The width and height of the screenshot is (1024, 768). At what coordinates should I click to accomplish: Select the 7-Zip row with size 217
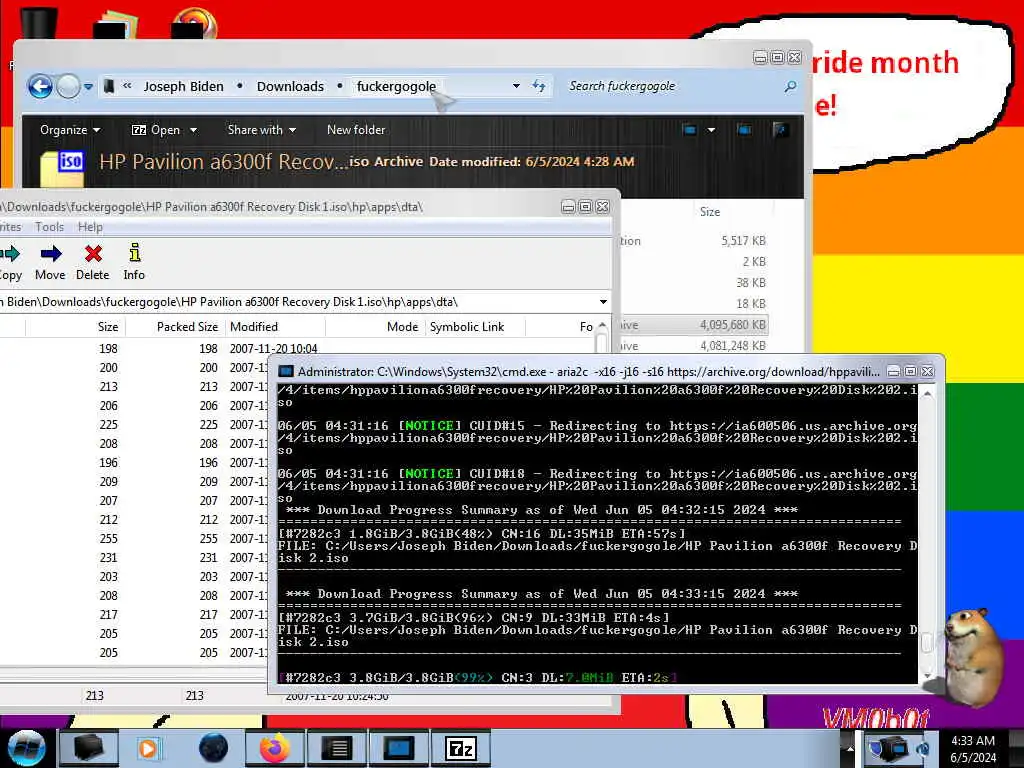[134, 615]
